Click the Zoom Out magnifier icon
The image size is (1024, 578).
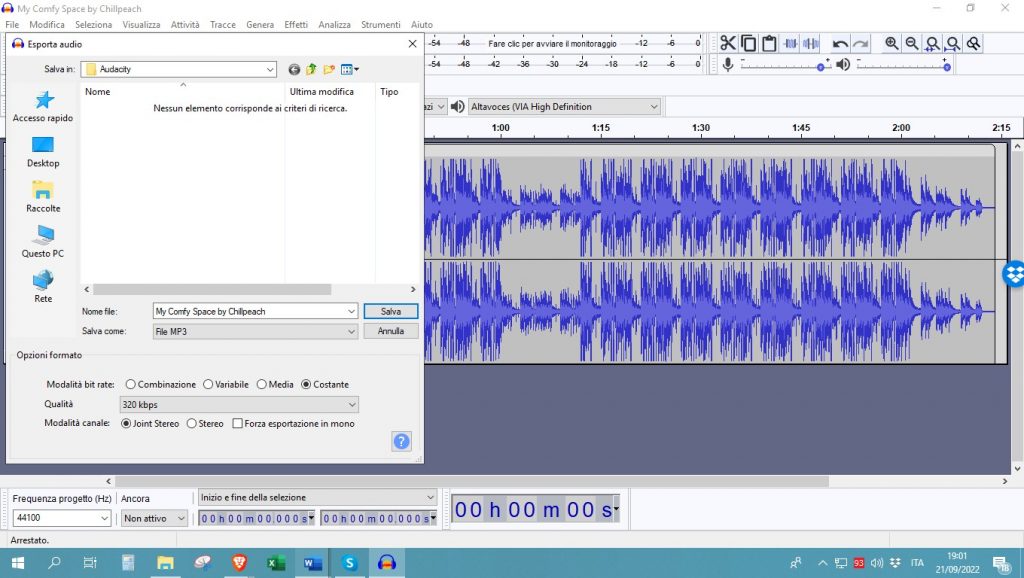tap(912, 43)
